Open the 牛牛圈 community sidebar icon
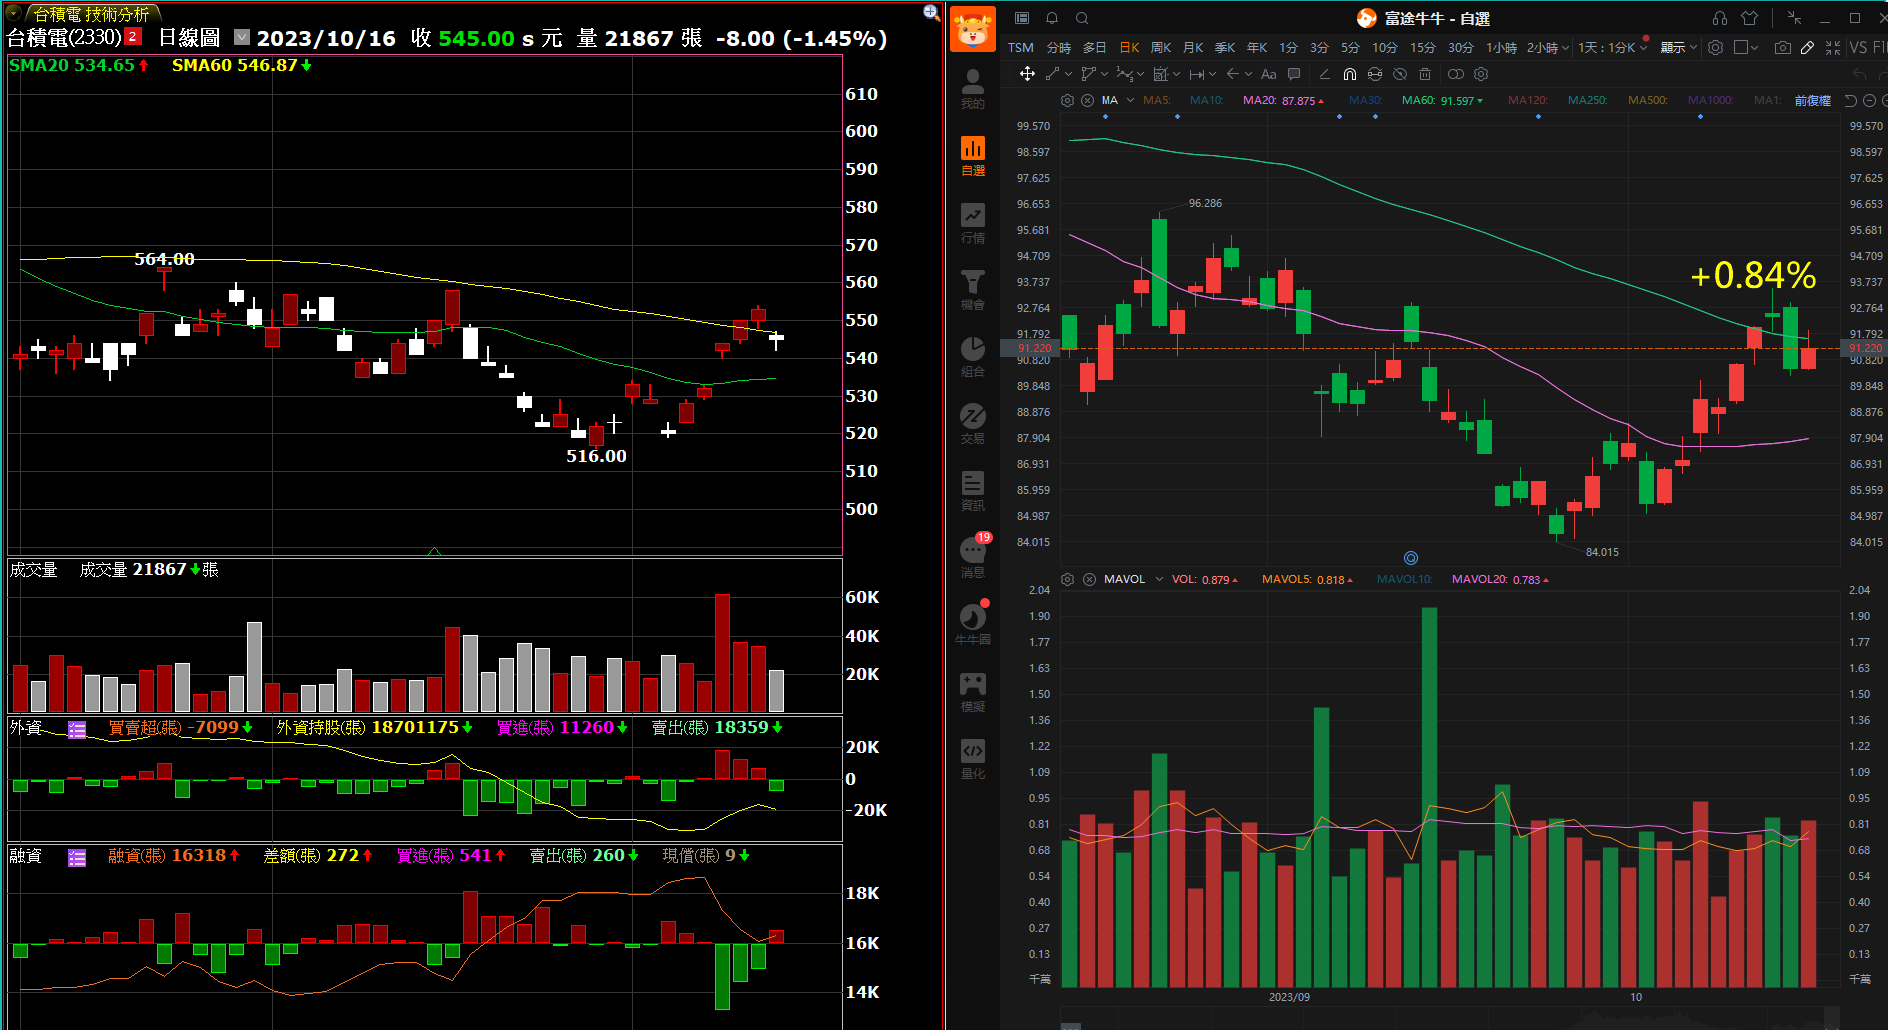This screenshot has height=1030, width=1888. coord(972,625)
